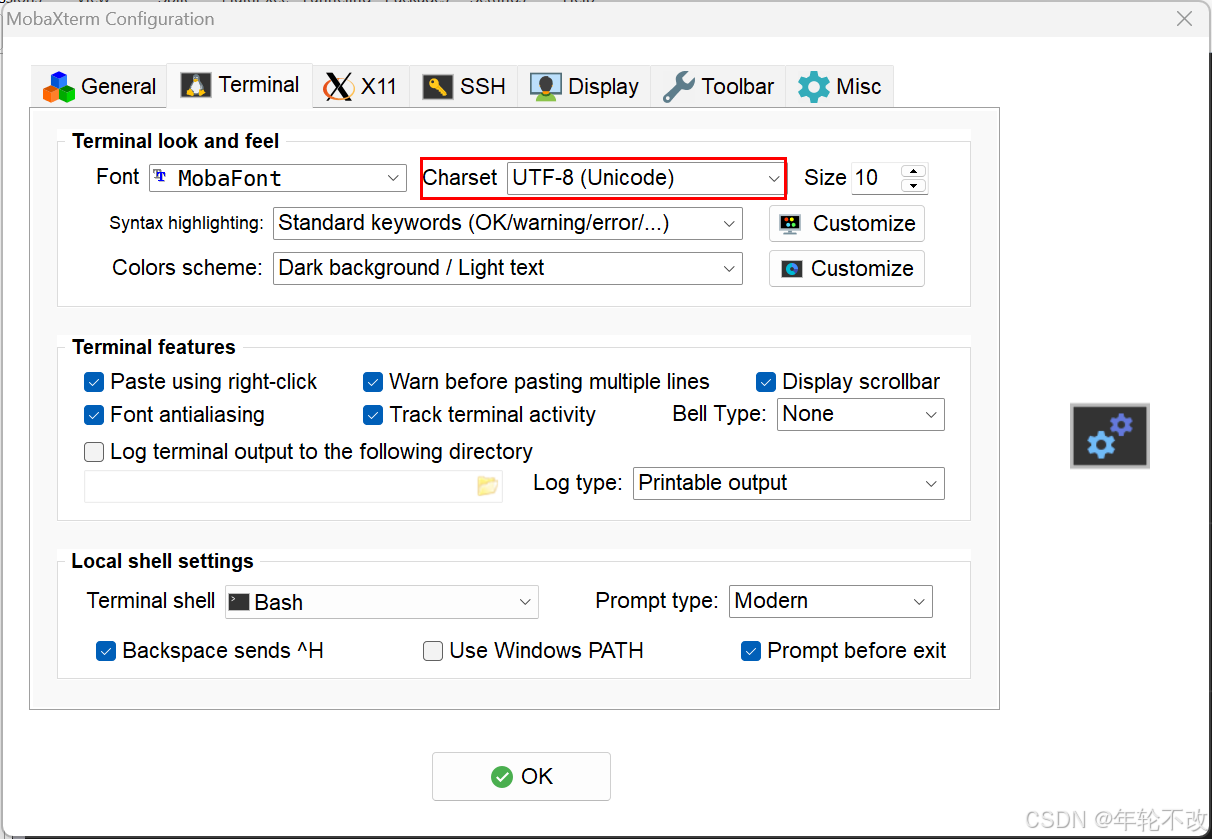Close the MobaXterm Configuration dialog
Screen dimensions: 1212x839
click(x=1184, y=19)
